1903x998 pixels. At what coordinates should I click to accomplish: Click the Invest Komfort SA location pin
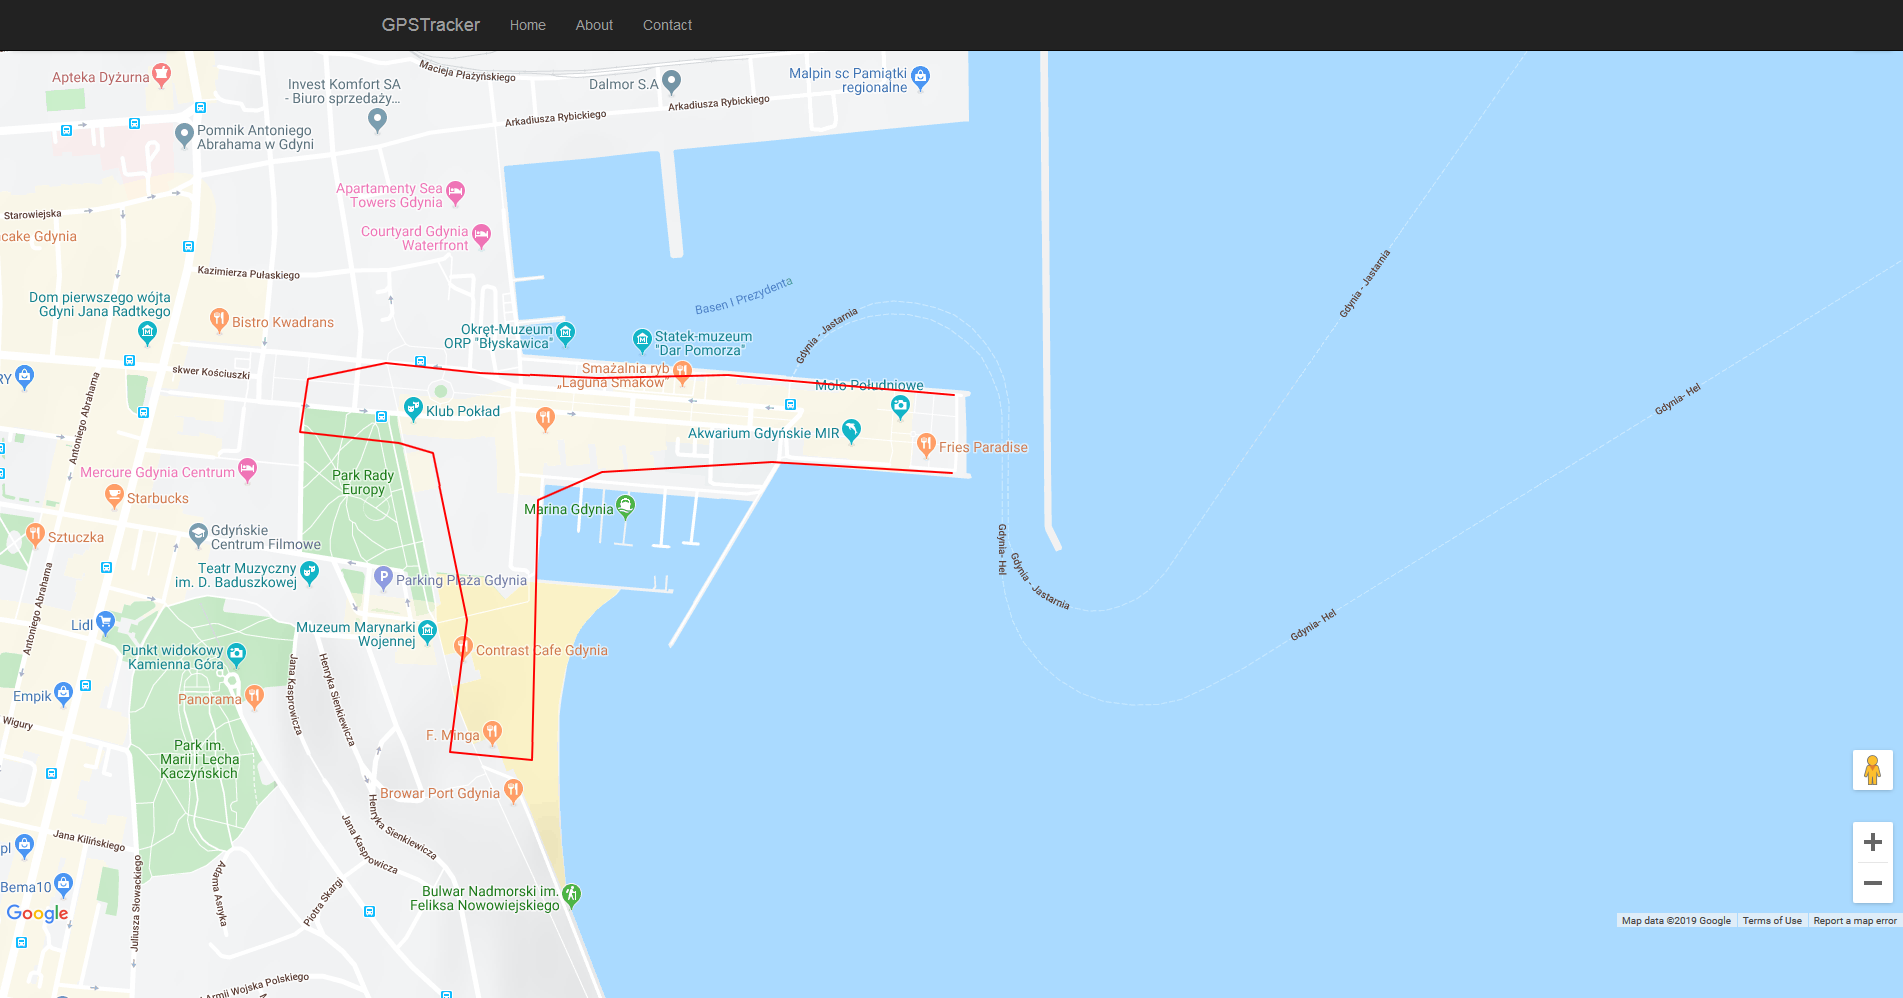(x=377, y=120)
